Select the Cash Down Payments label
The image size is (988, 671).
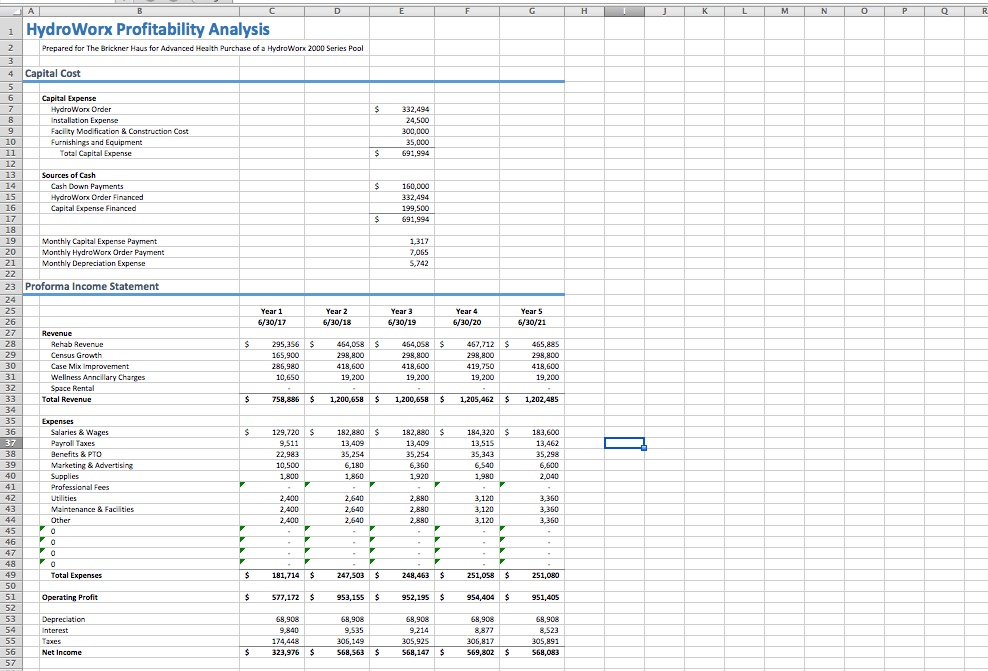click(x=87, y=186)
